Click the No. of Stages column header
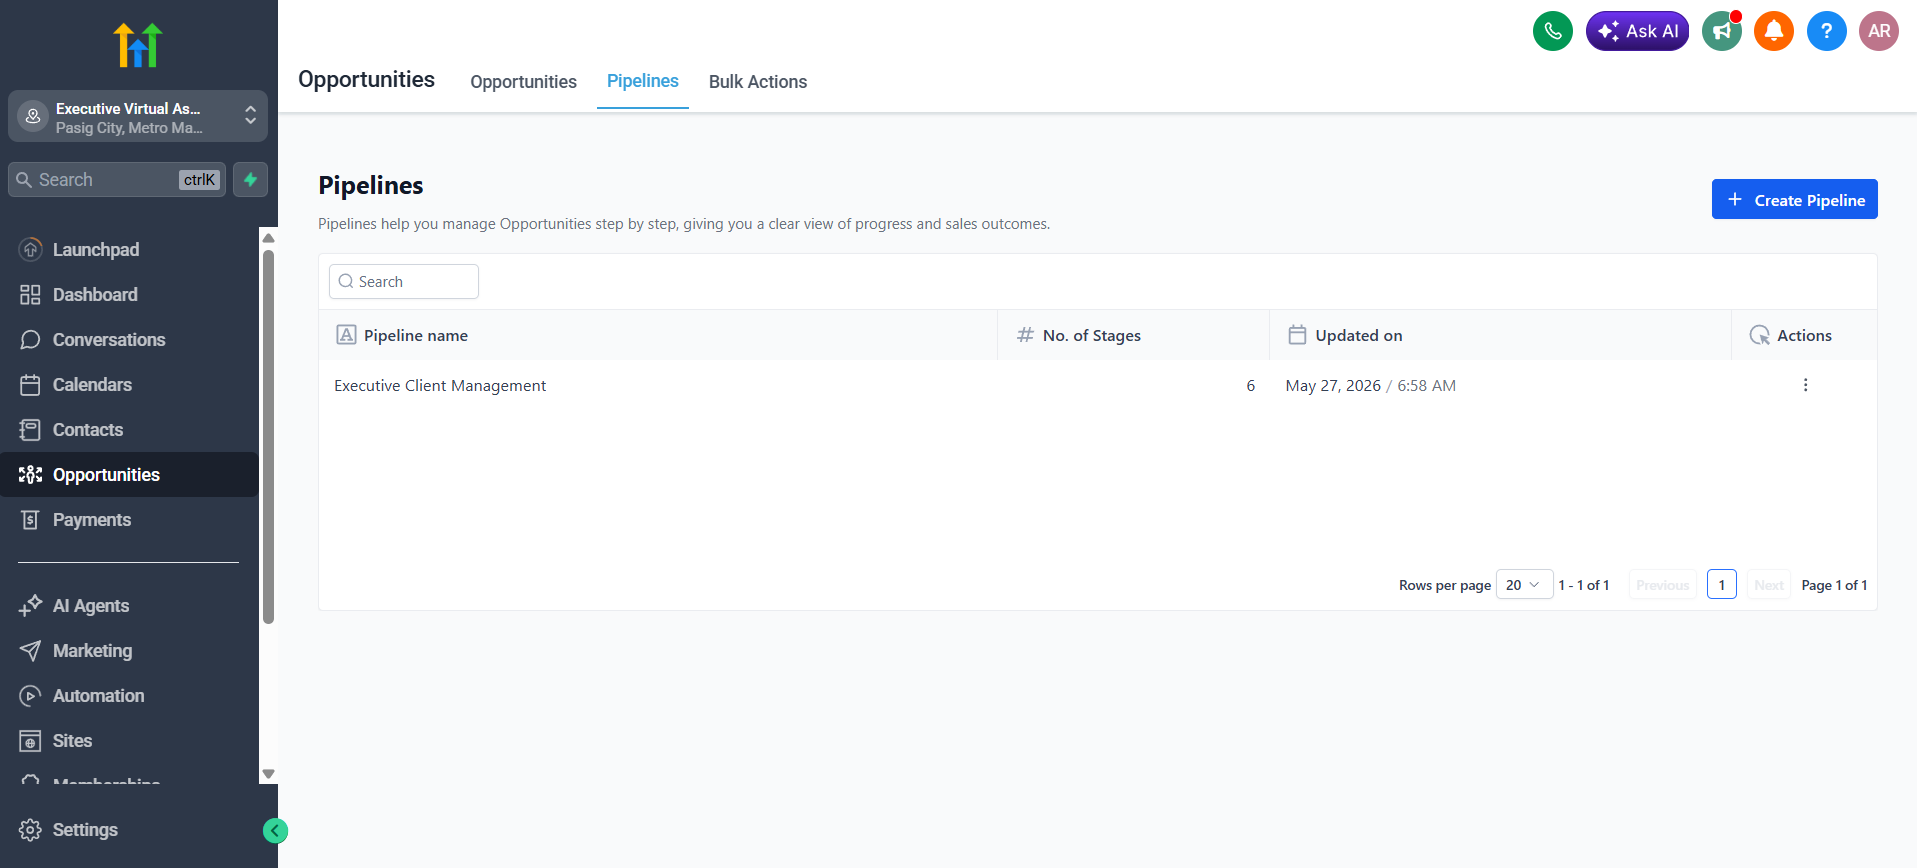 [x=1133, y=335]
